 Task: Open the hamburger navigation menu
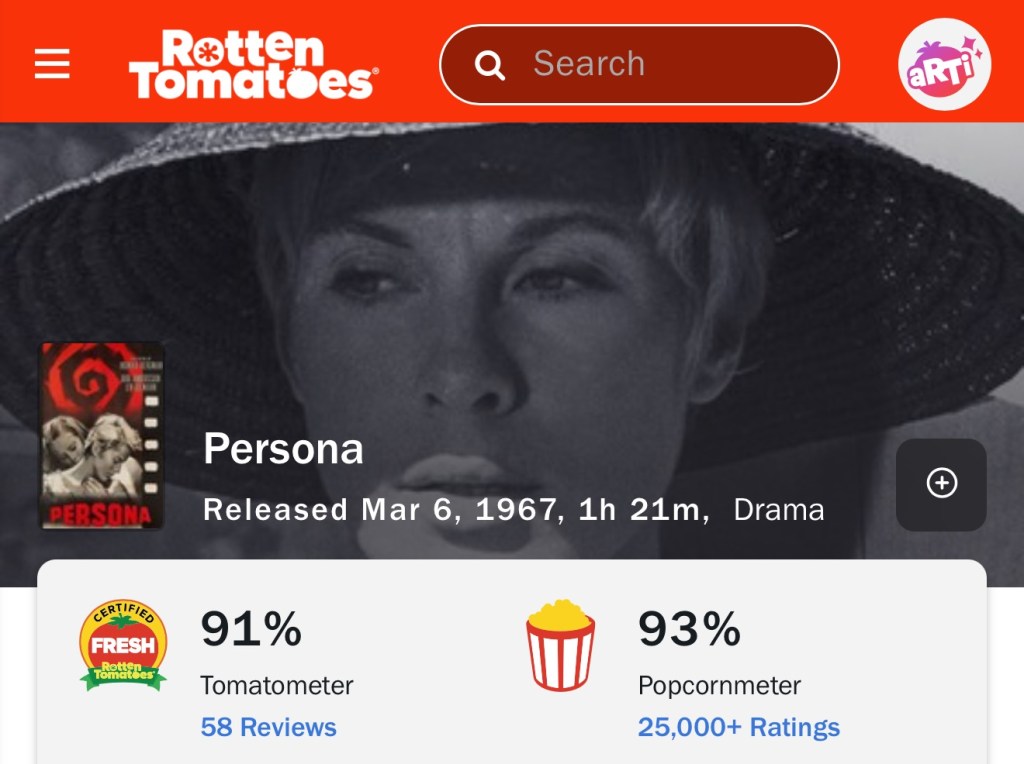point(52,64)
